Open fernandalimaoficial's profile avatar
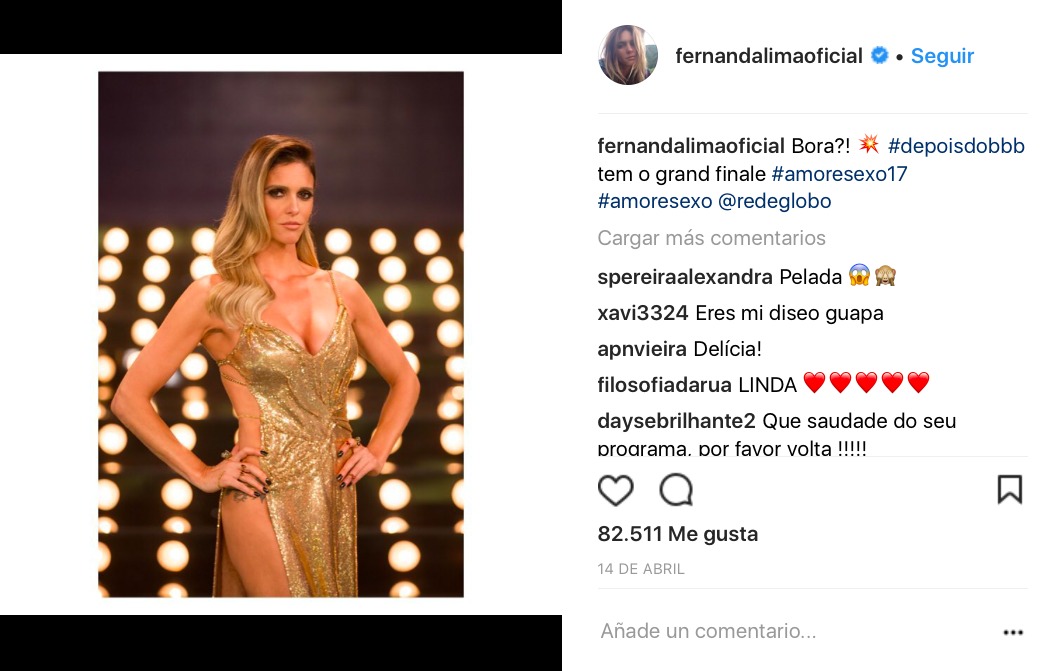Image resolution: width=1061 pixels, height=671 pixels. coord(627,55)
